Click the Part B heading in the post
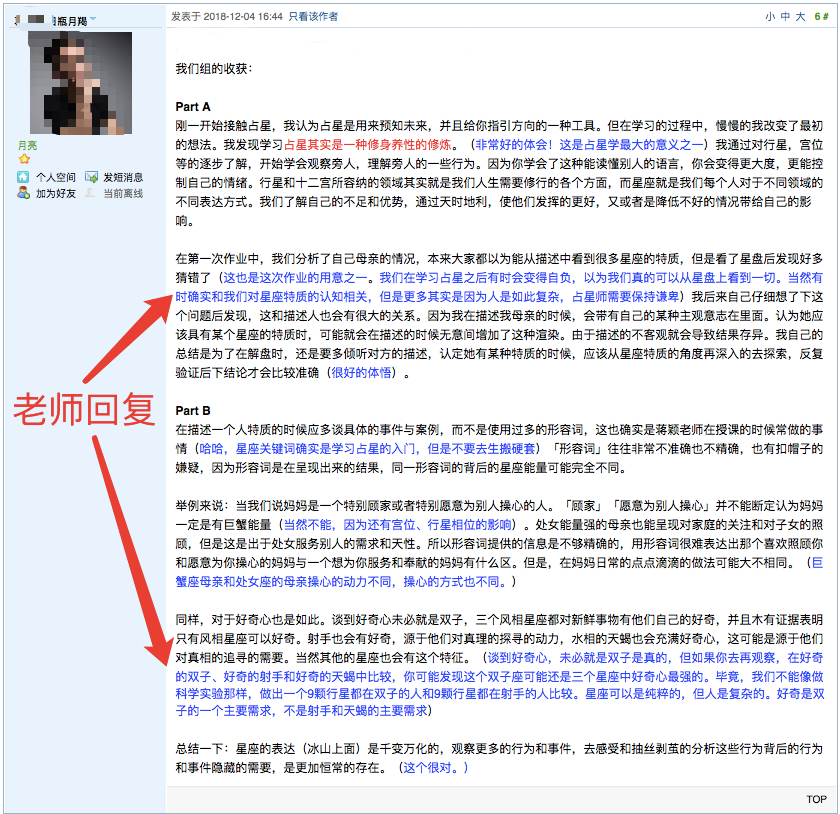 coord(193,410)
